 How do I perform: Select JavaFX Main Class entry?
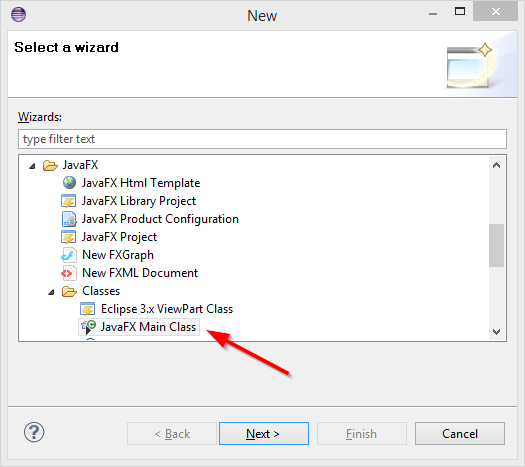tap(148, 327)
